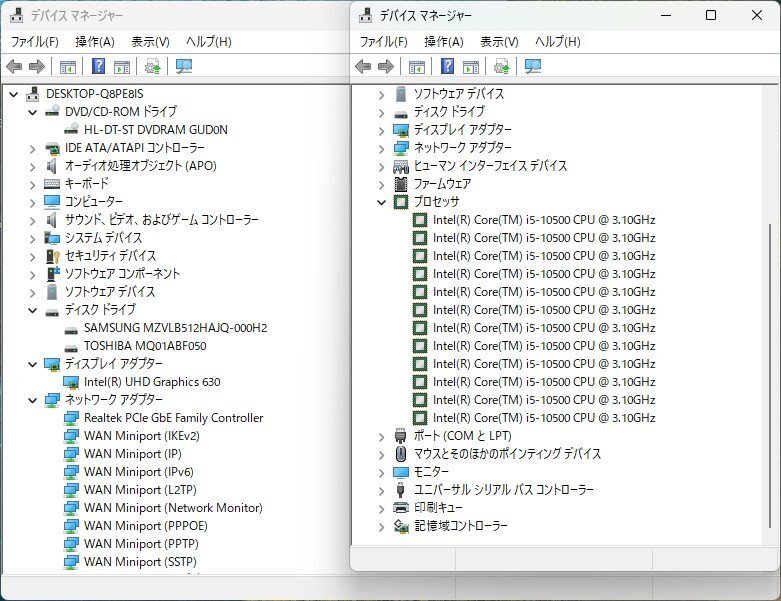Click last Intel Core i5-10500 processor icon
This screenshot has height=601, width=781.
click(x=420, y=418)
